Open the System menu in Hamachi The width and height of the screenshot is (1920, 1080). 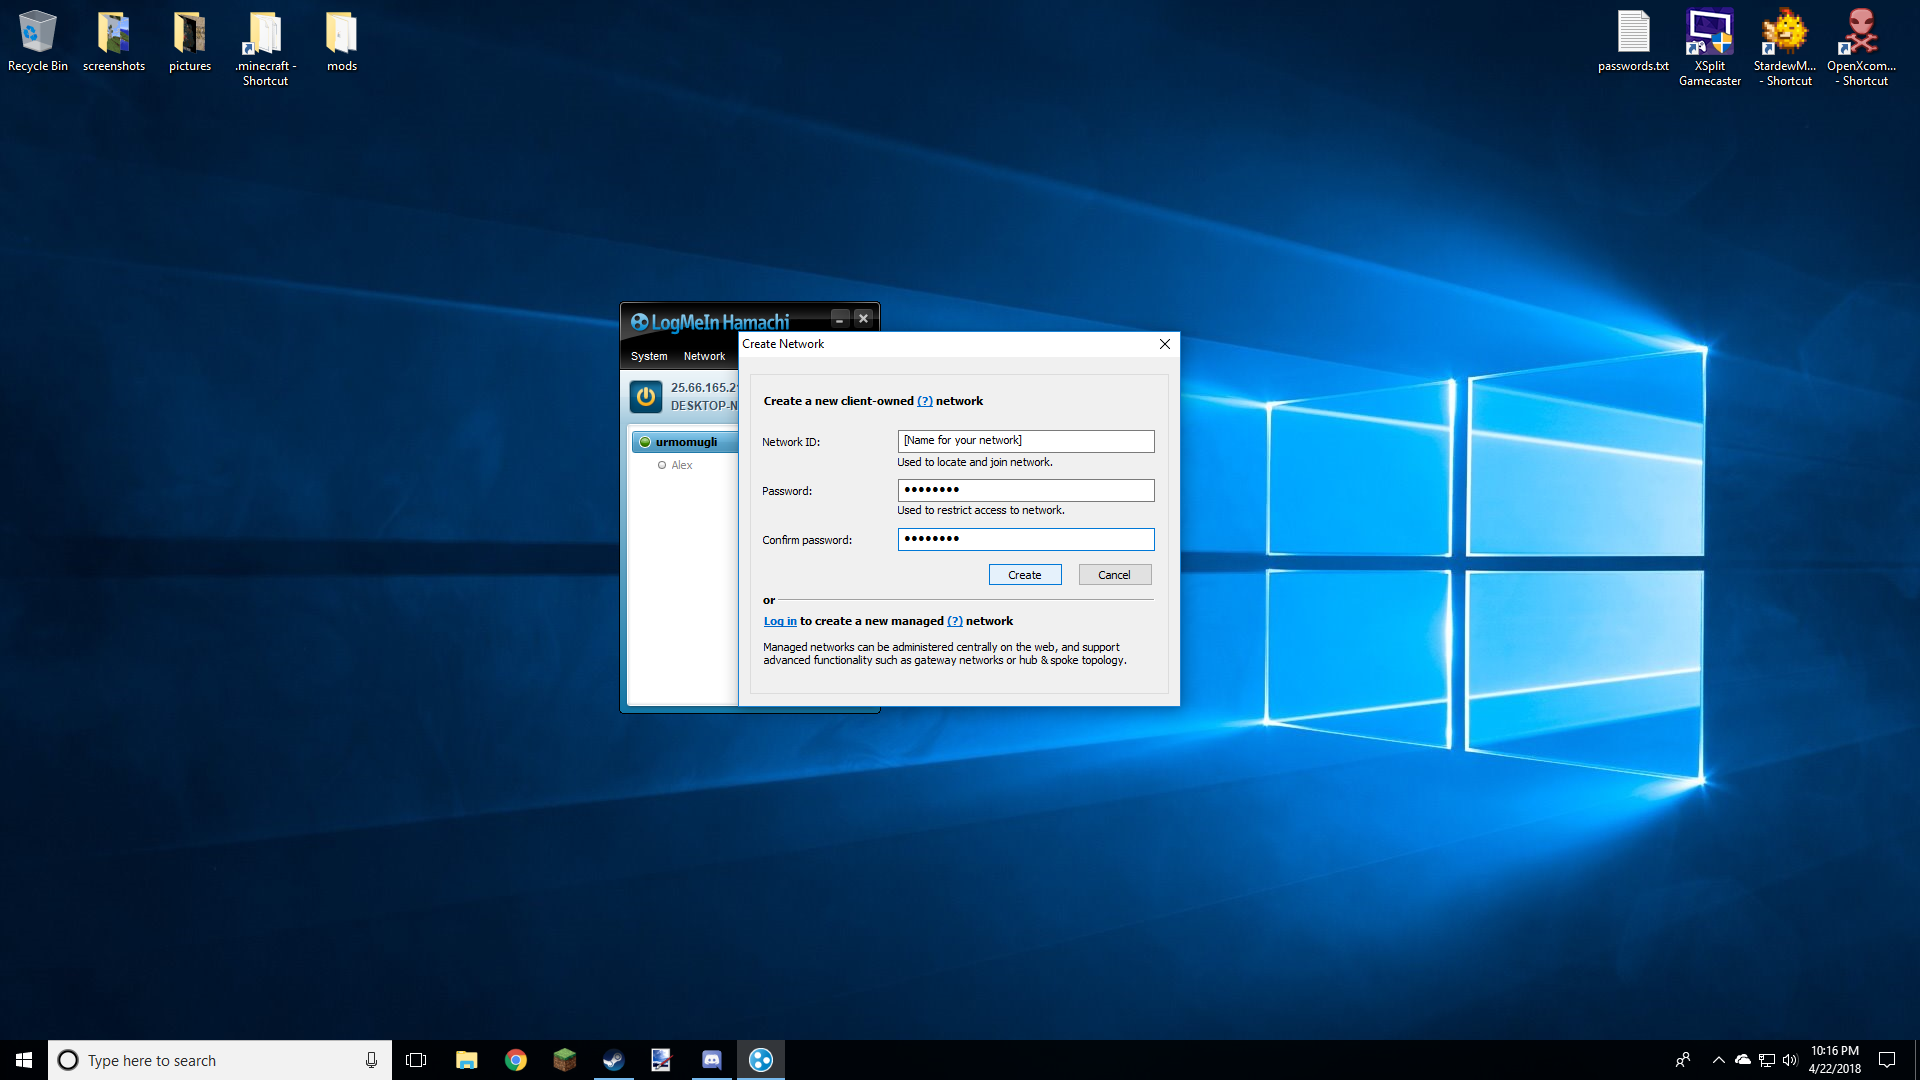coord(648,356)
